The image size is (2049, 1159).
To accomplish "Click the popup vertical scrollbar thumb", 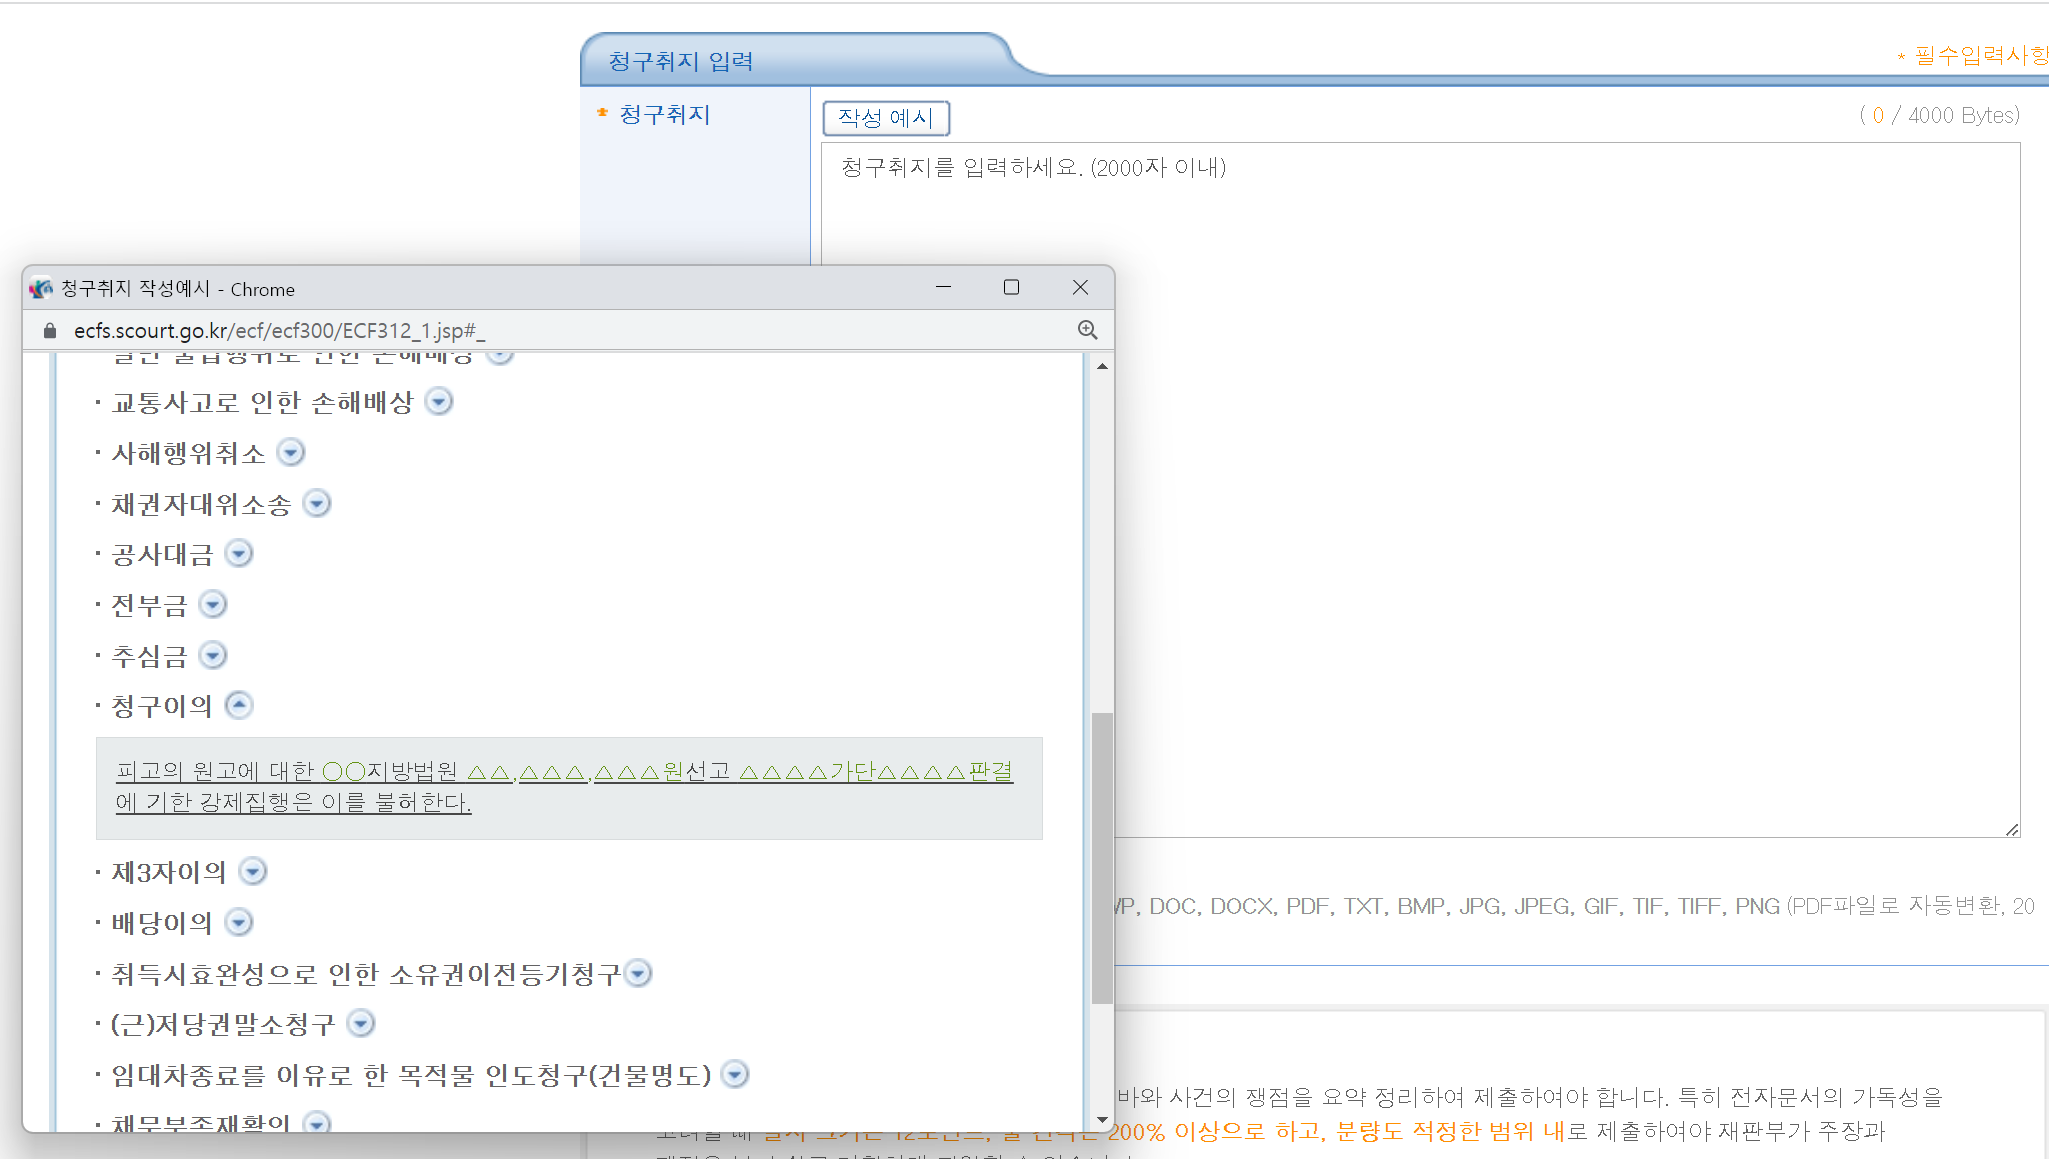I will coord(1102,858).
